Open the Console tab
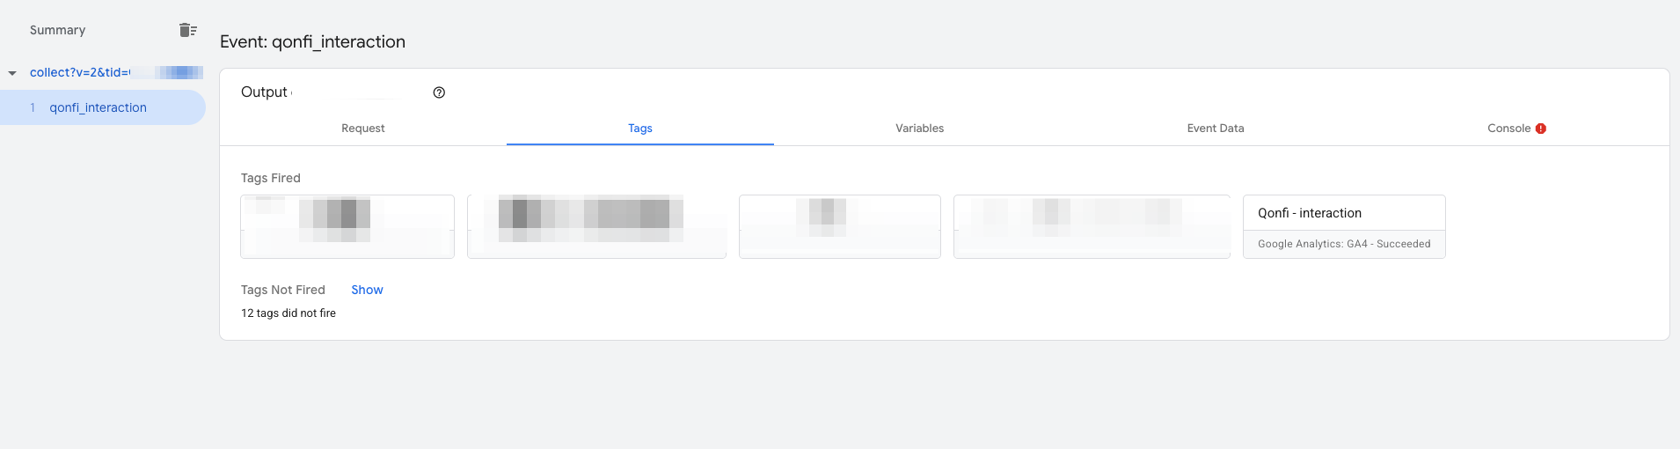The height and width of the screenshot is (449, 1680). pos(1509,128)
